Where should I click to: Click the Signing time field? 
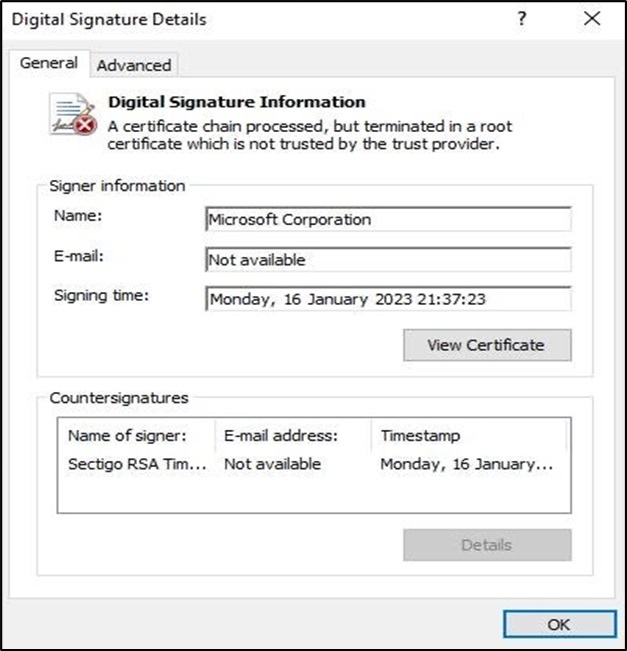point(388,299)
